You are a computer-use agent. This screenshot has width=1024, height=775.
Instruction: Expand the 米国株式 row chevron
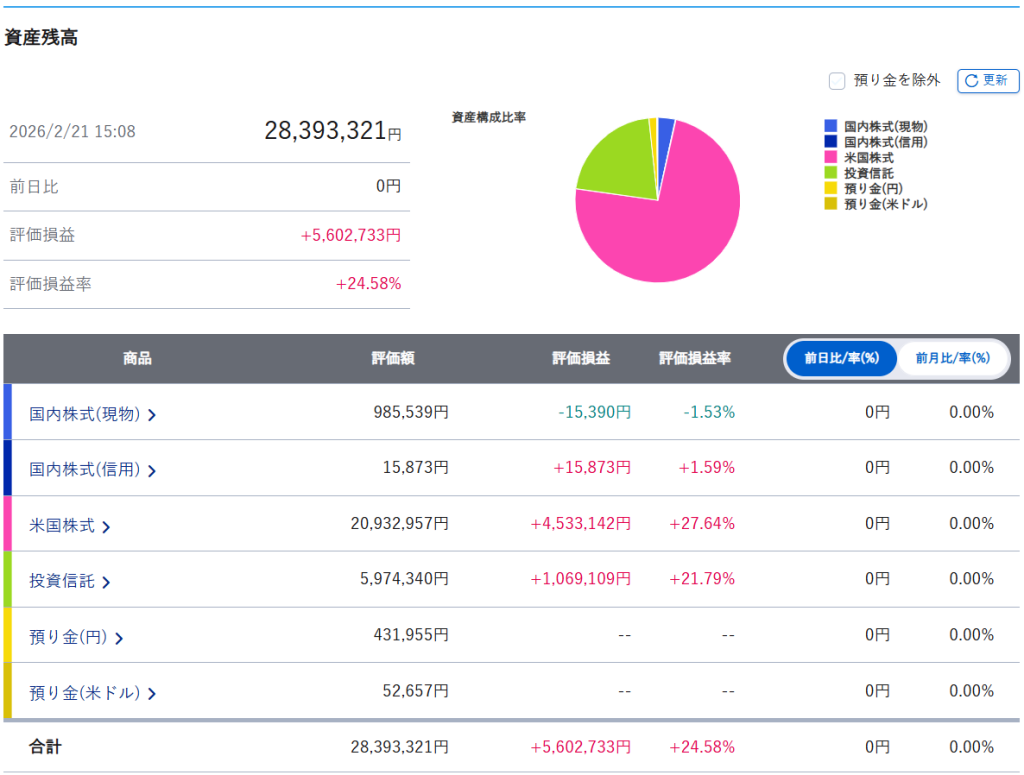pos(106,526)
